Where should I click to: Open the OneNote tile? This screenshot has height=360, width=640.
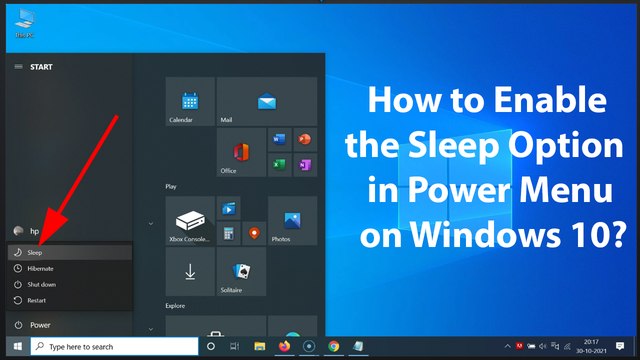point(305,165)
